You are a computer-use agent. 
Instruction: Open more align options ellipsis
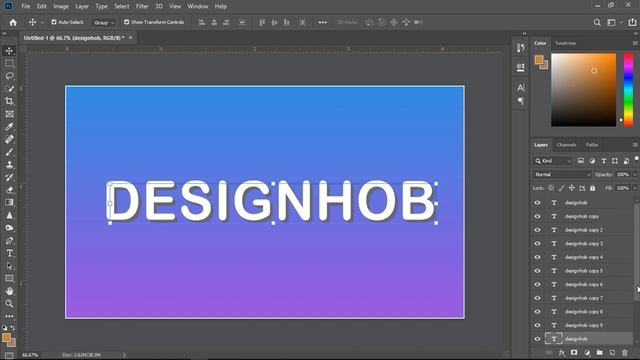coord(322,22)
